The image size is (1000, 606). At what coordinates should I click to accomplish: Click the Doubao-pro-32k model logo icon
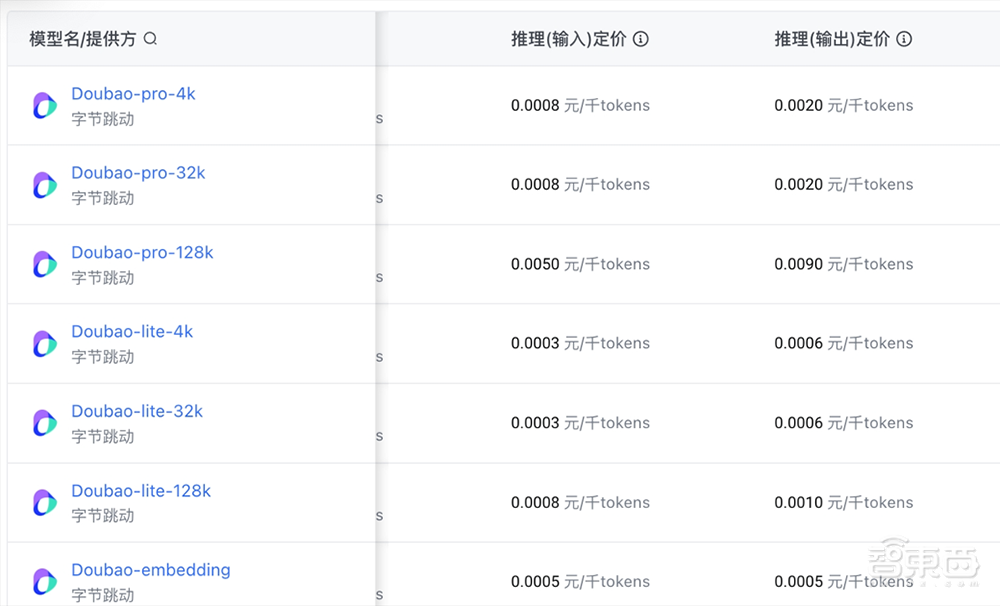pos(44,184)
